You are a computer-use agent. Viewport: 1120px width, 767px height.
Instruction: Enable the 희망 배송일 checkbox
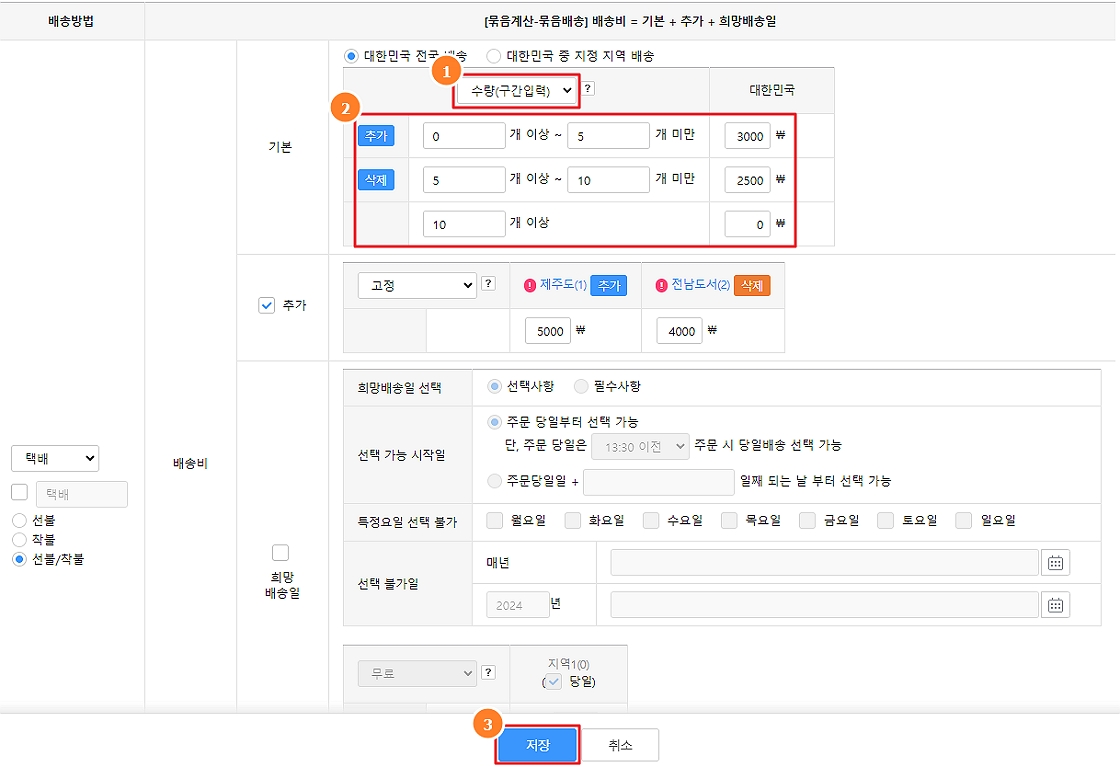pos(280,553)
